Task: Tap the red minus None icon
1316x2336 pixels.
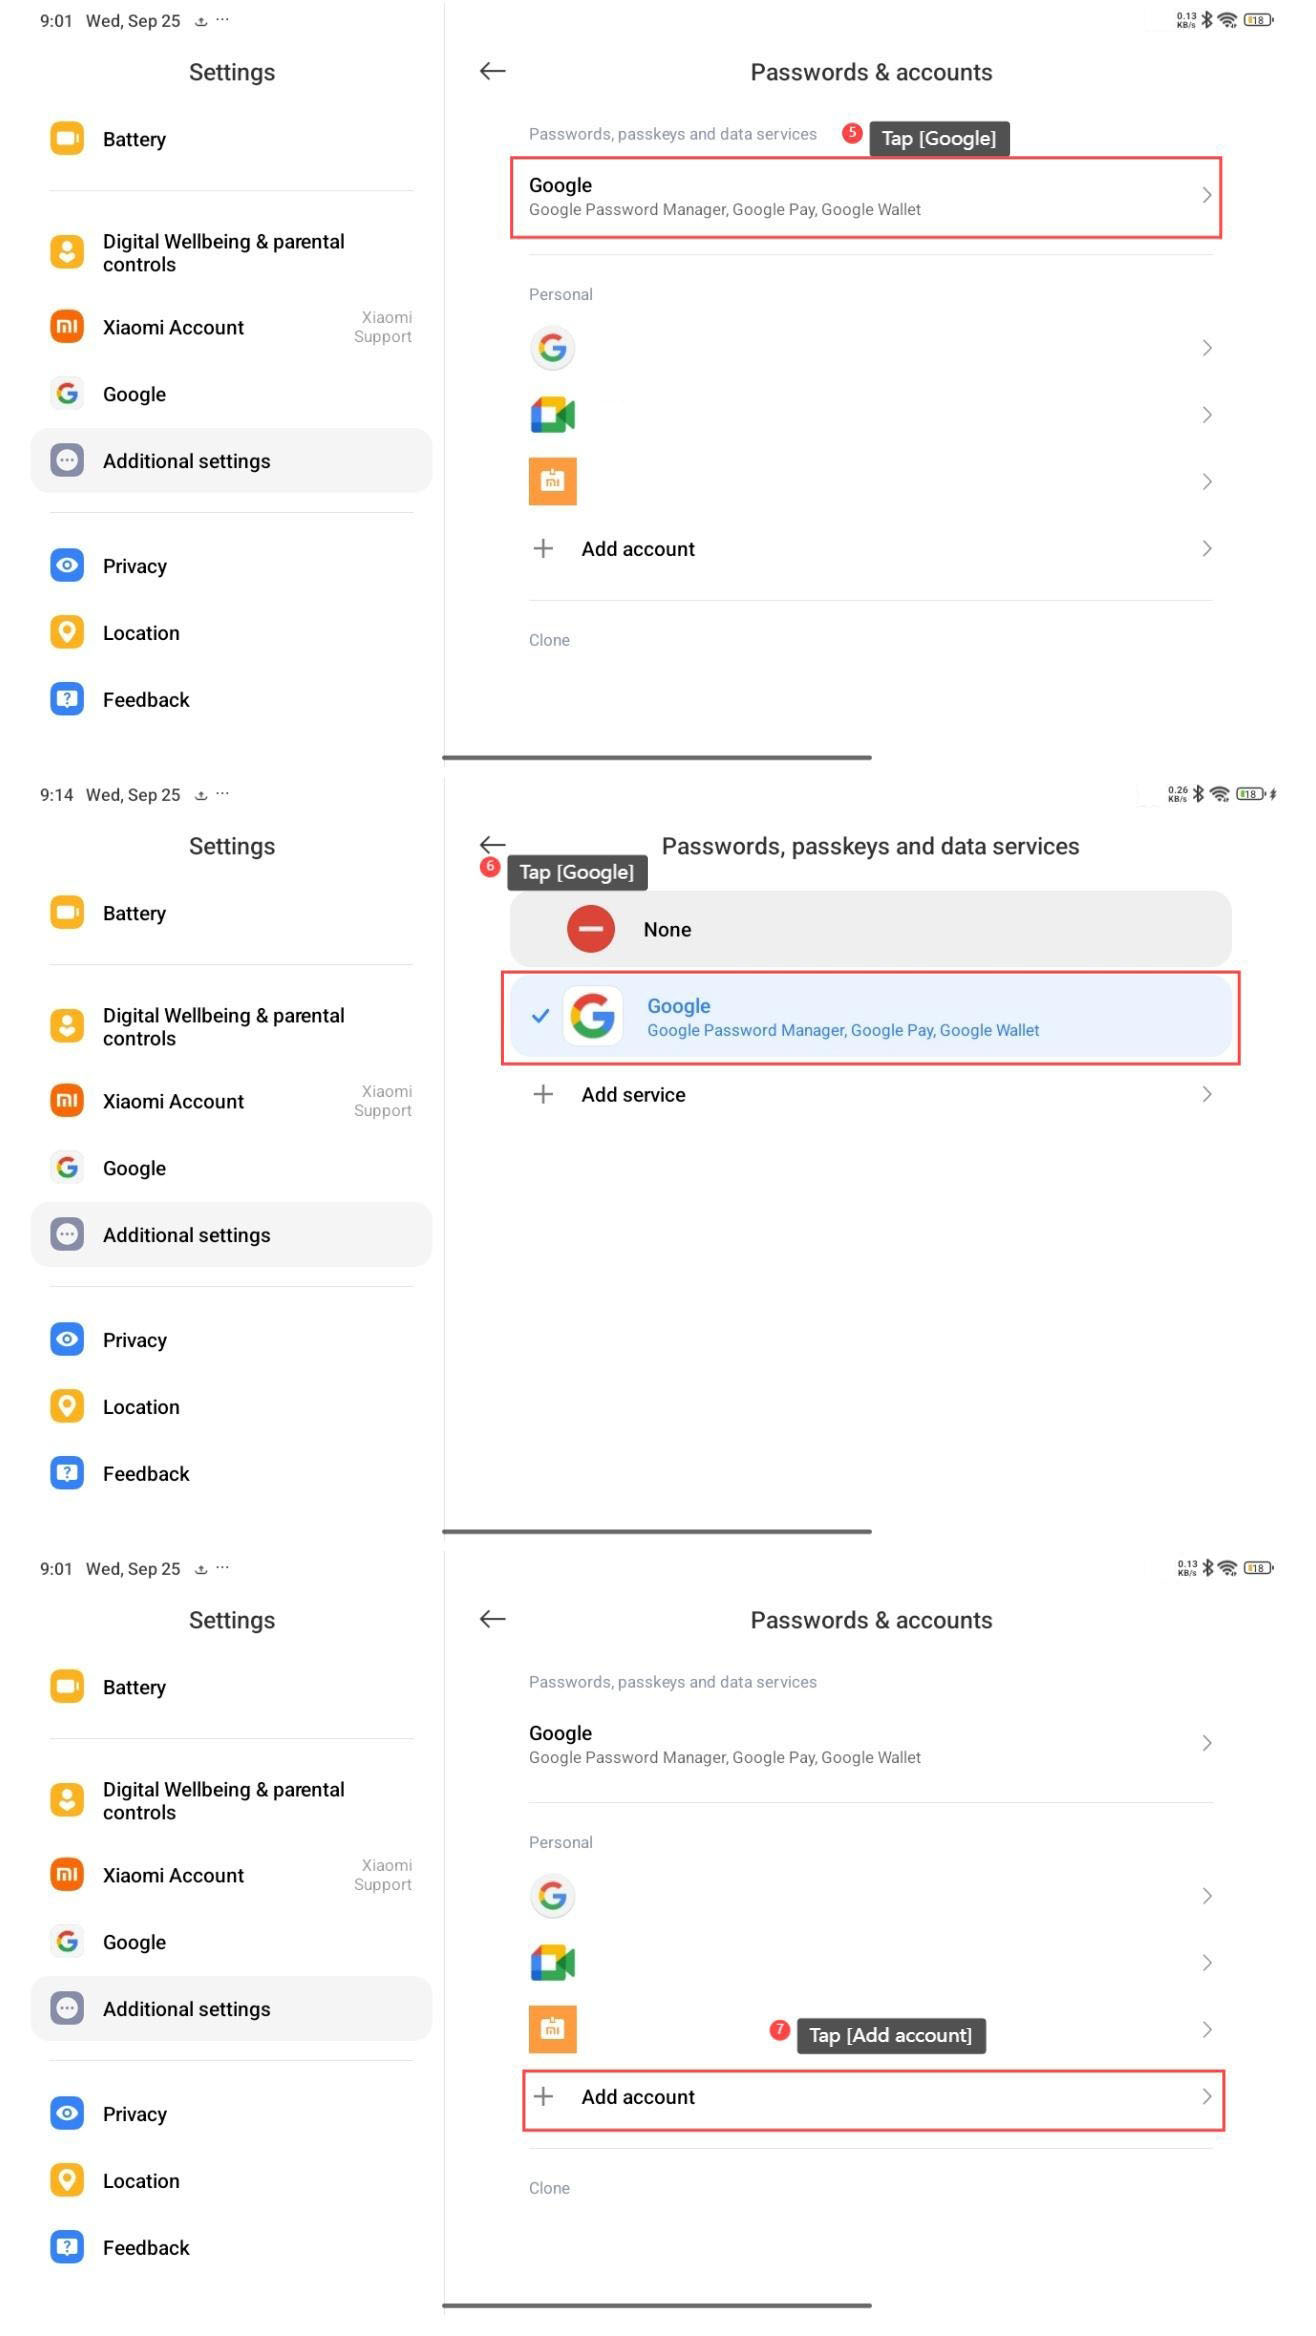Action: [x=590, y=929]
